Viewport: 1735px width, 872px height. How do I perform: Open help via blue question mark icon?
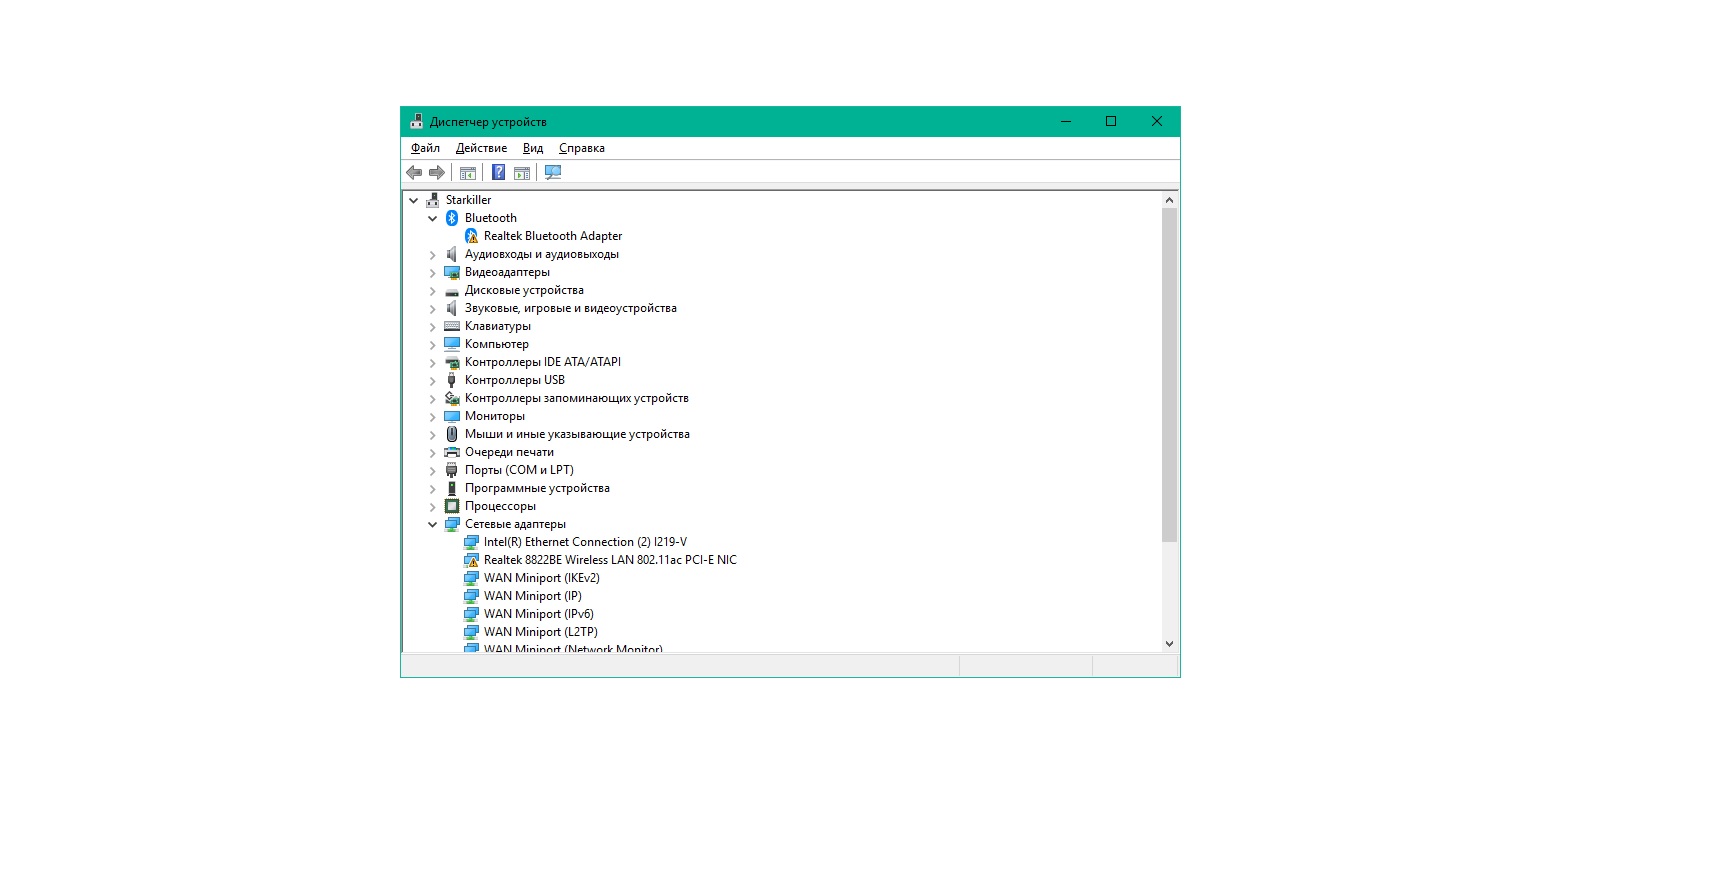(x=498, y=173)
